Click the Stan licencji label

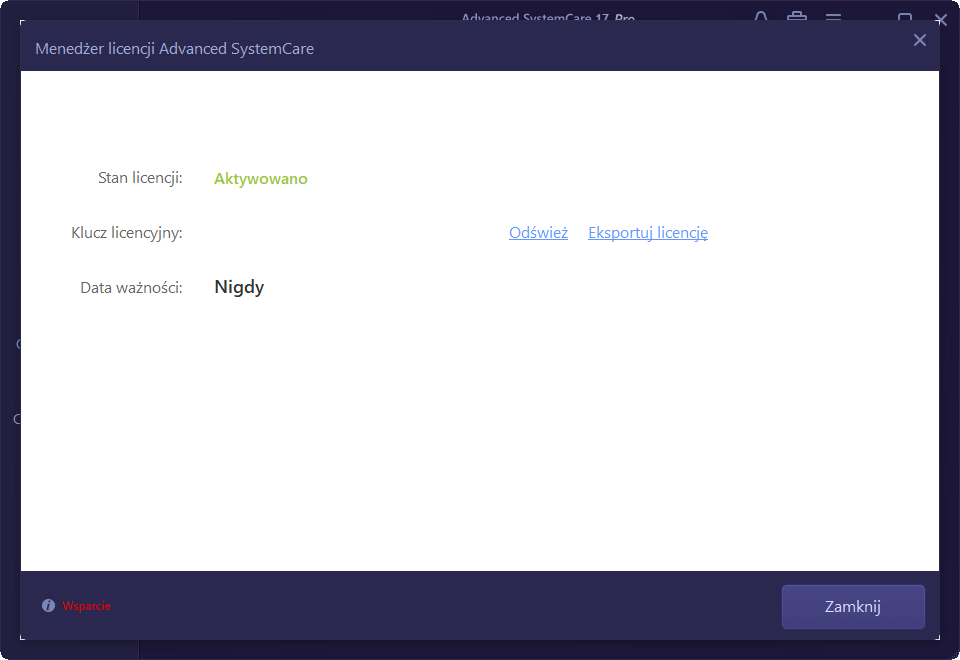[x=140, y=178]
